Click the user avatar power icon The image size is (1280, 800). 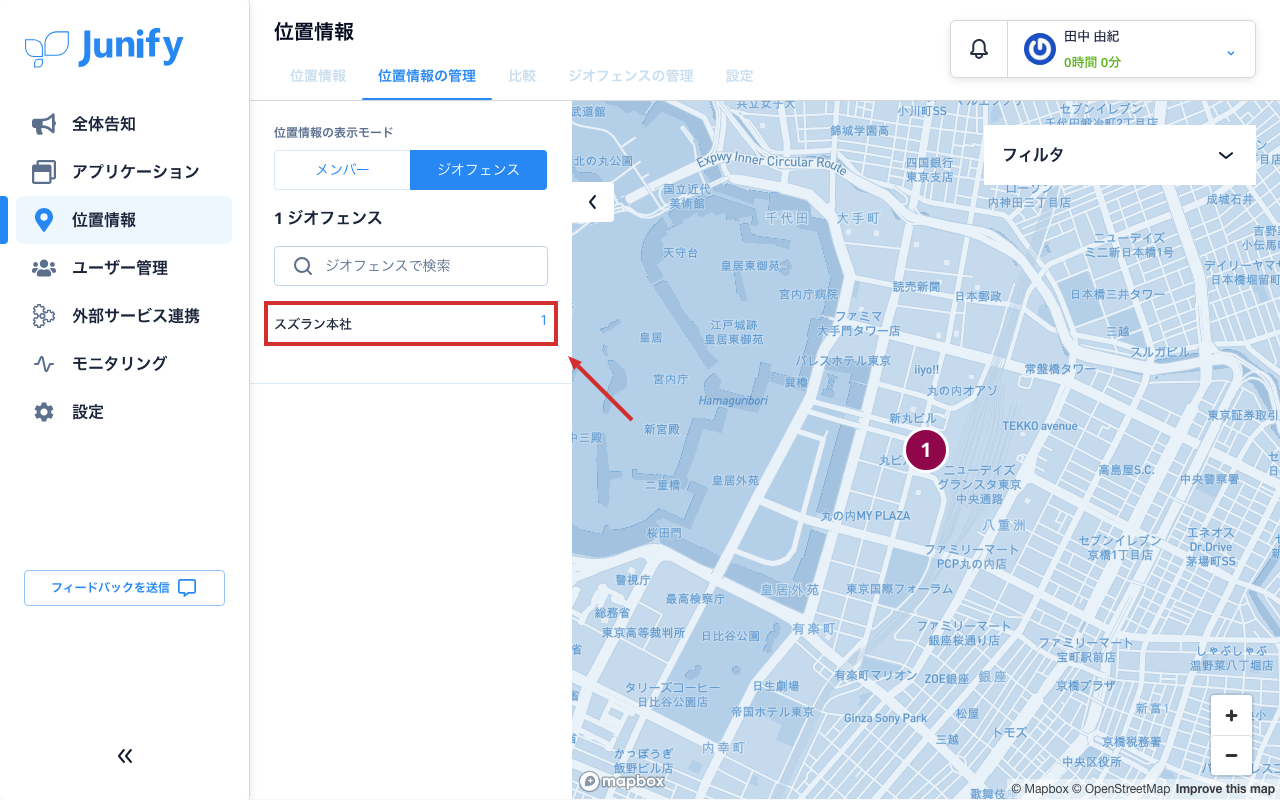tap(1039, 49)
